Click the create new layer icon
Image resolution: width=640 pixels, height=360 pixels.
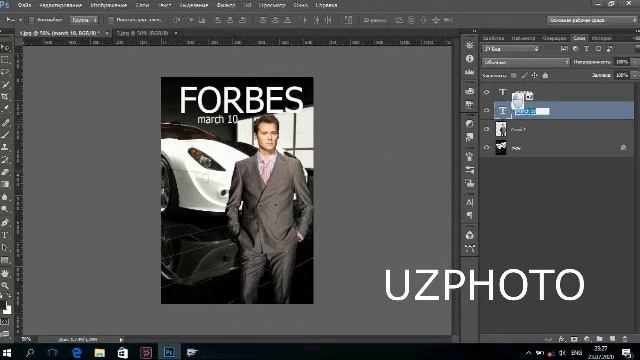pos(612,339)
